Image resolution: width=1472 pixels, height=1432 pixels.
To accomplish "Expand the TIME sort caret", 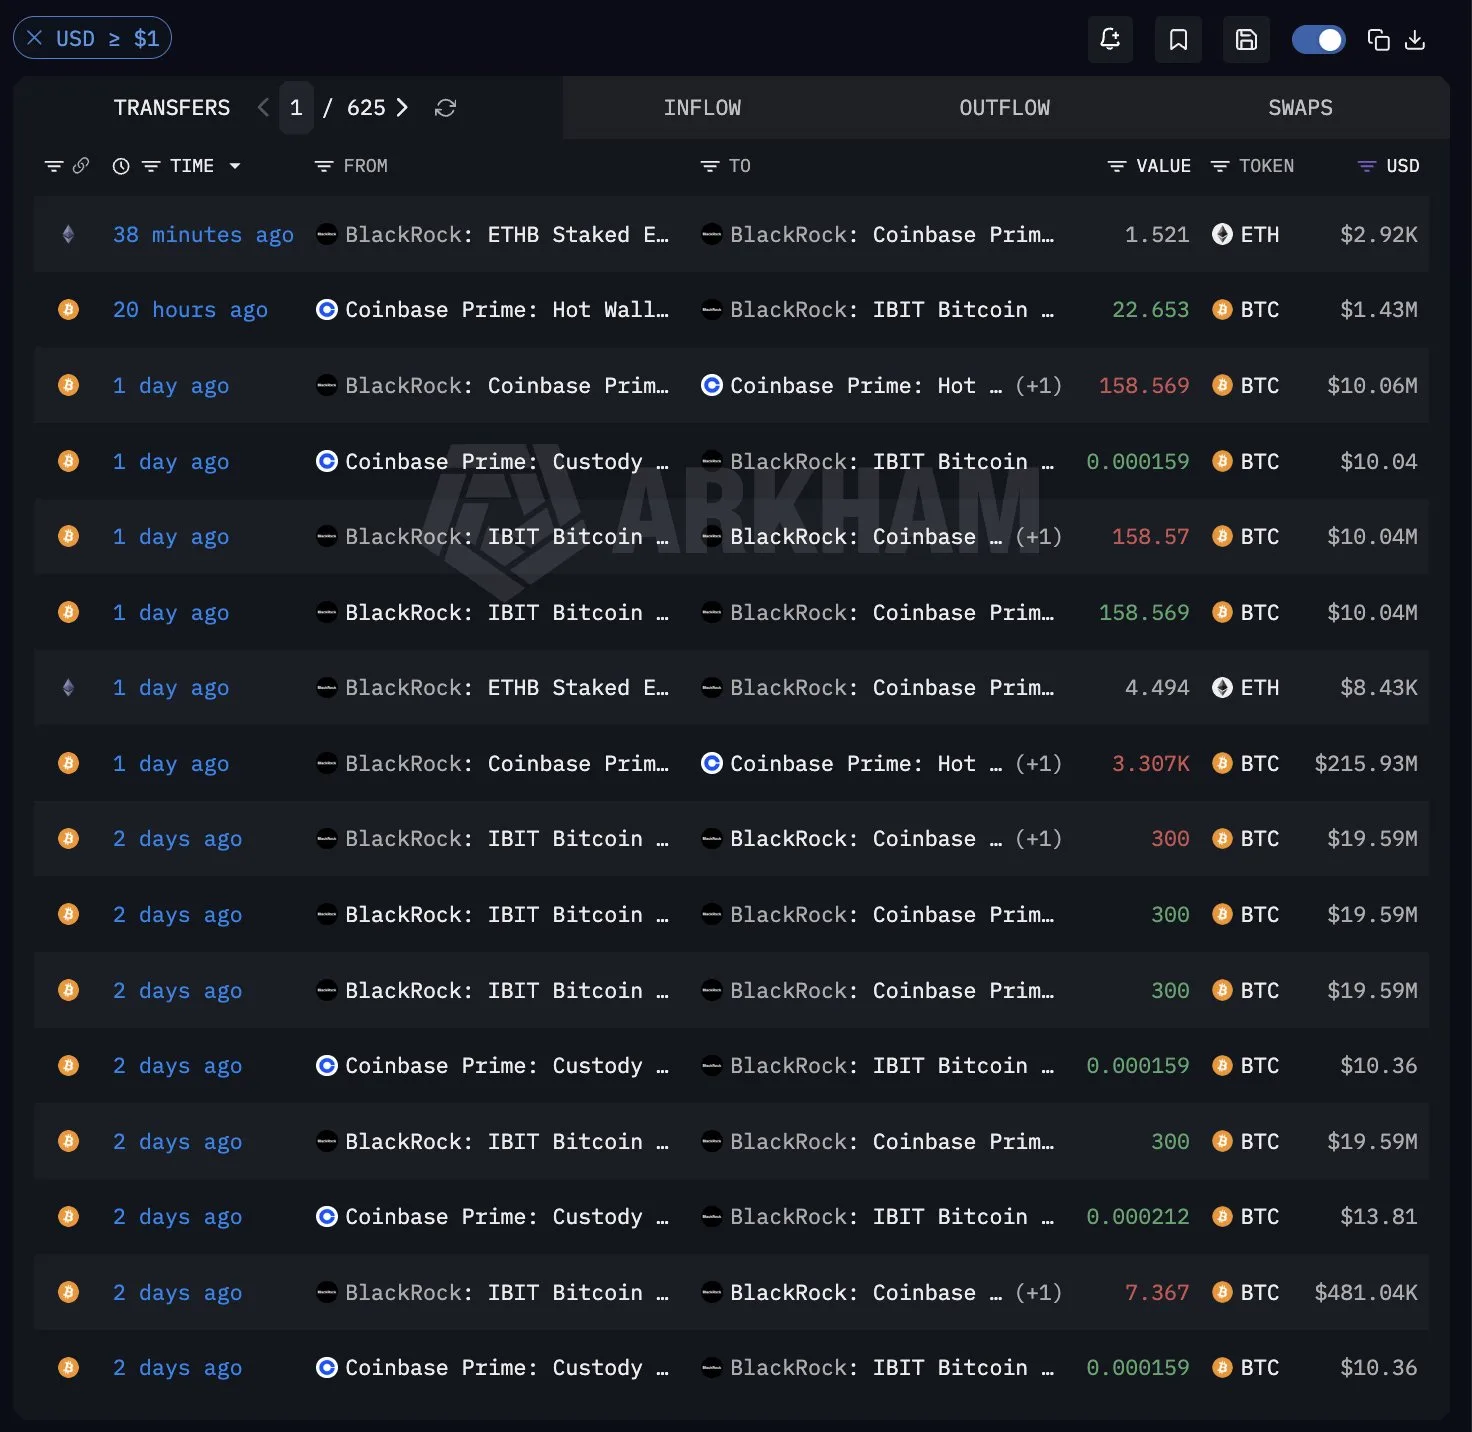I will pos(235,166).
